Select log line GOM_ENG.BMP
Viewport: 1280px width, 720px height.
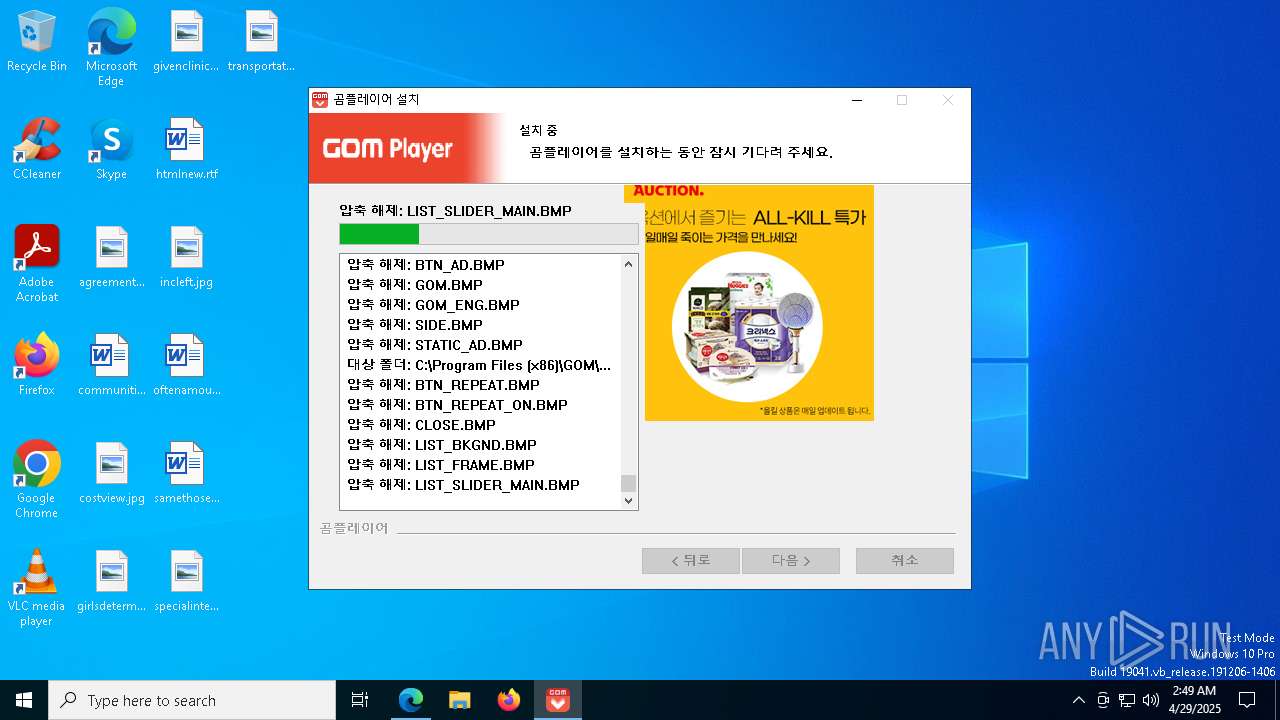pyautogui.click(x=433, y=305)
